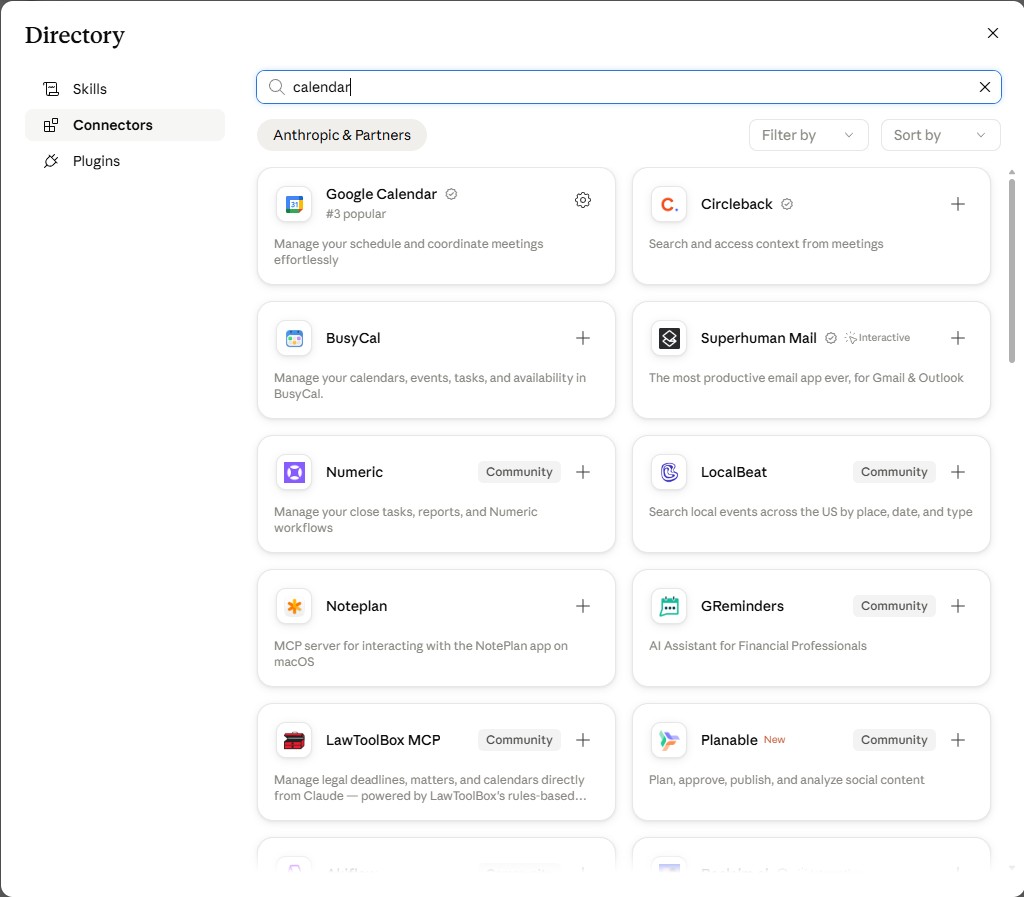This screenshot has width=1024, height=897.
Task: Click the Directory heading
Action: (74, 35)
